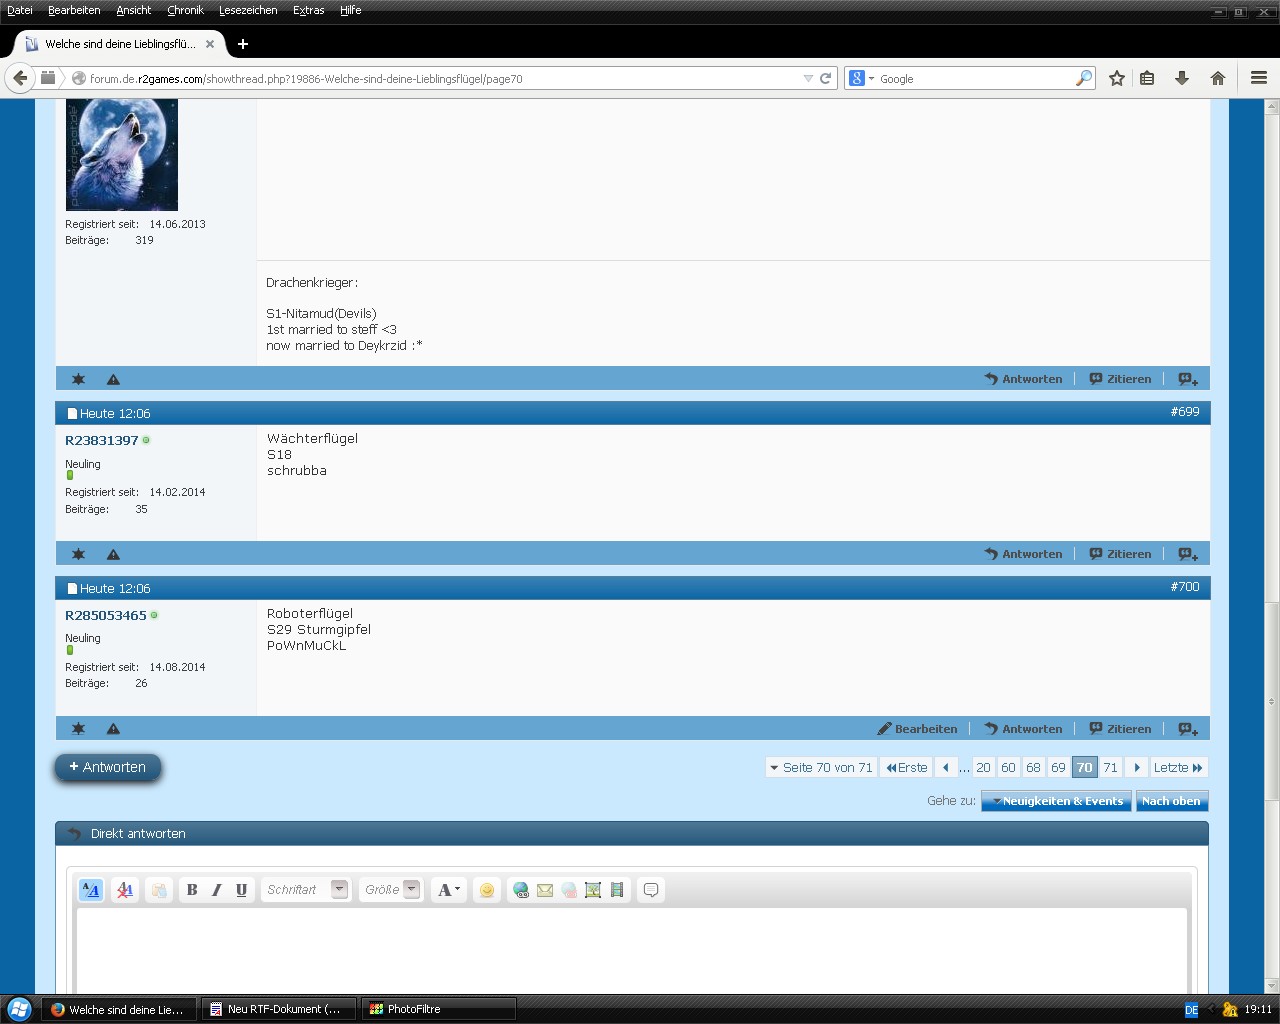Screen dimensions: 1280x1024
Task: Click the insert link globe icon
Action: click(520, 890)
